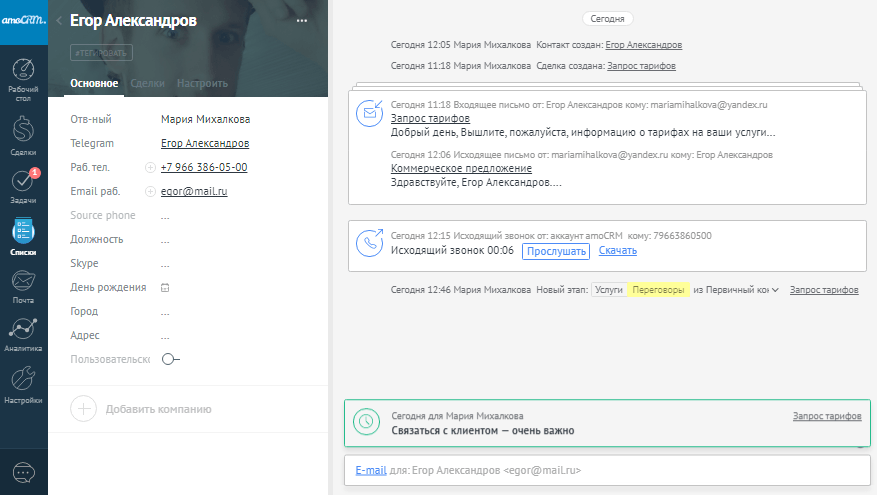This screenshot has height=495, width=877.
Task: Open Настройки settings in sidebar
Action: 23,384
